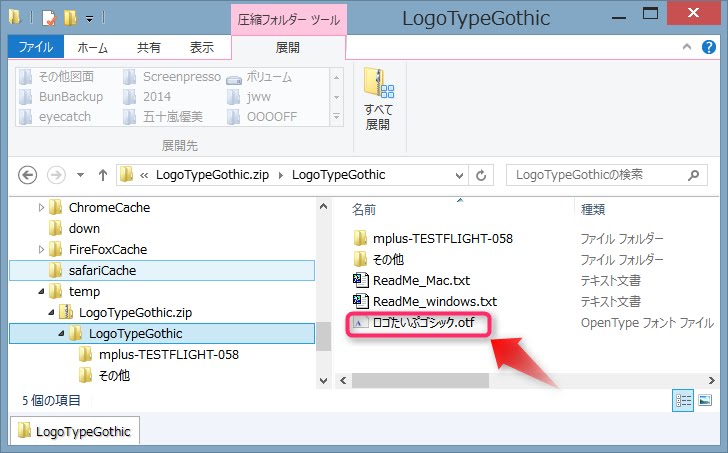
Task: Click the Forward navigation arrow
Action: point(56,175)
